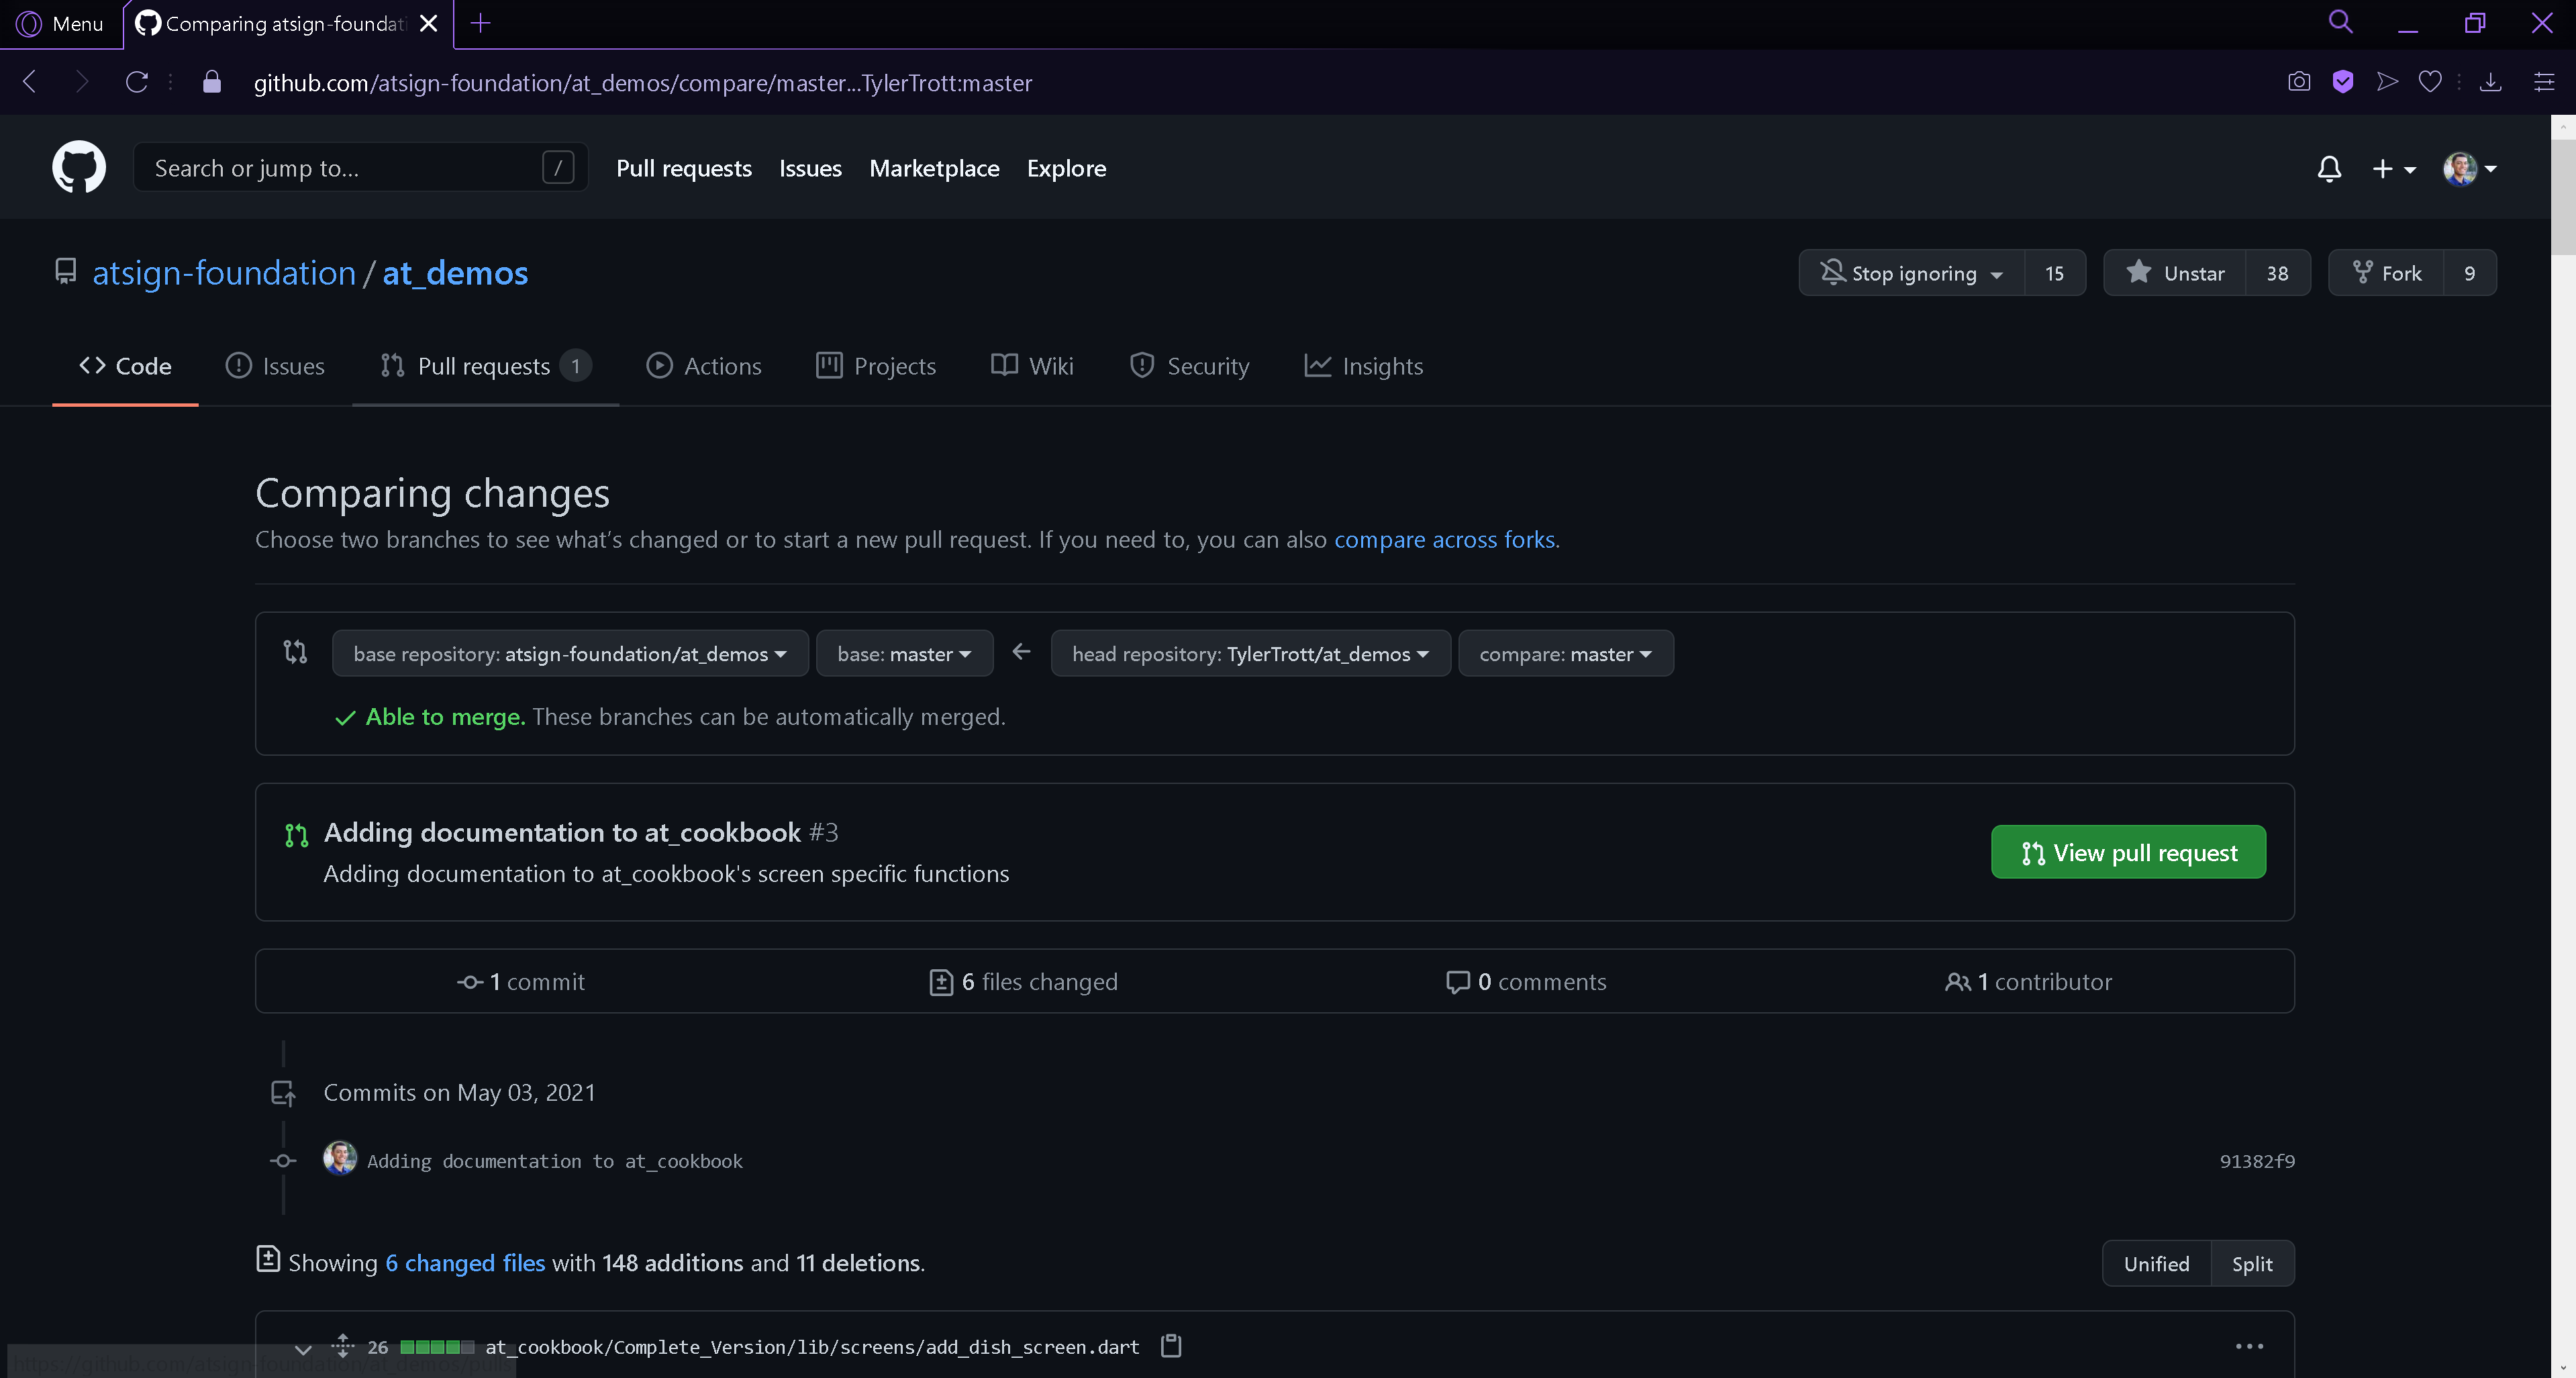Click the browser address bar URL
This screenshot has height=1378, width=2576.
[643, 83]
